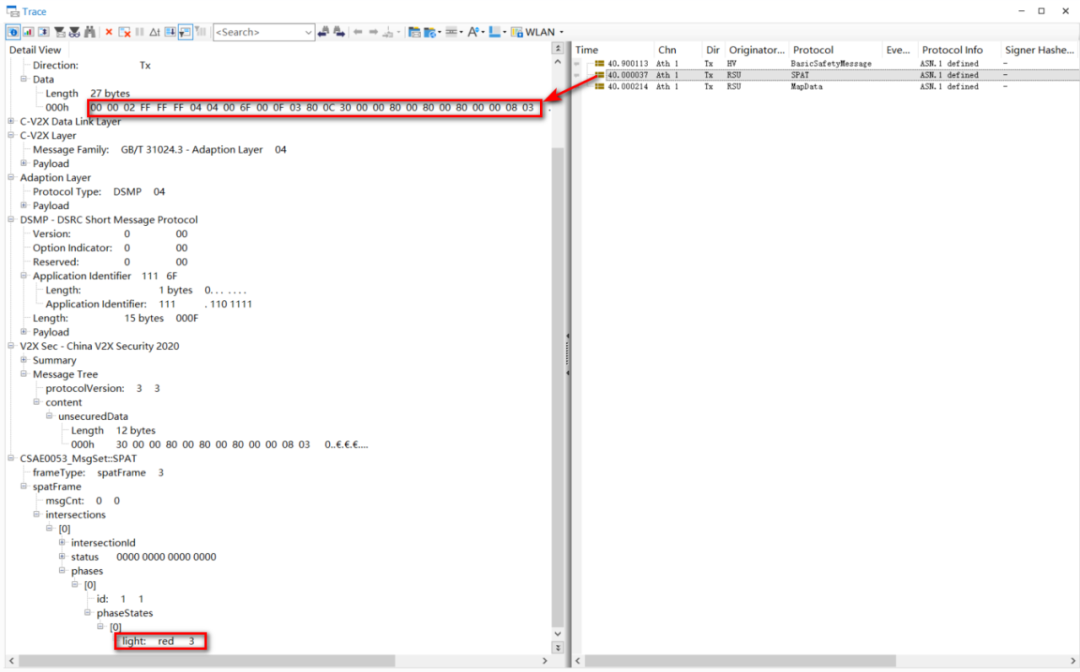Collapse the Application Identifier 111 6F node
1080x672 pixels.
coord(24,275)
